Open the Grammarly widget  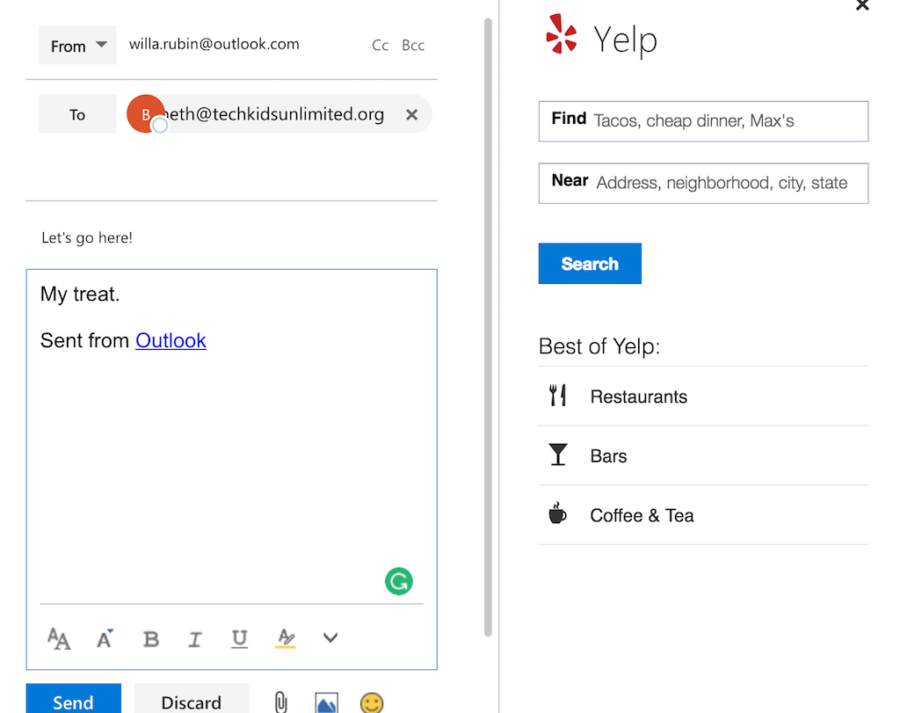coord(399,581)
